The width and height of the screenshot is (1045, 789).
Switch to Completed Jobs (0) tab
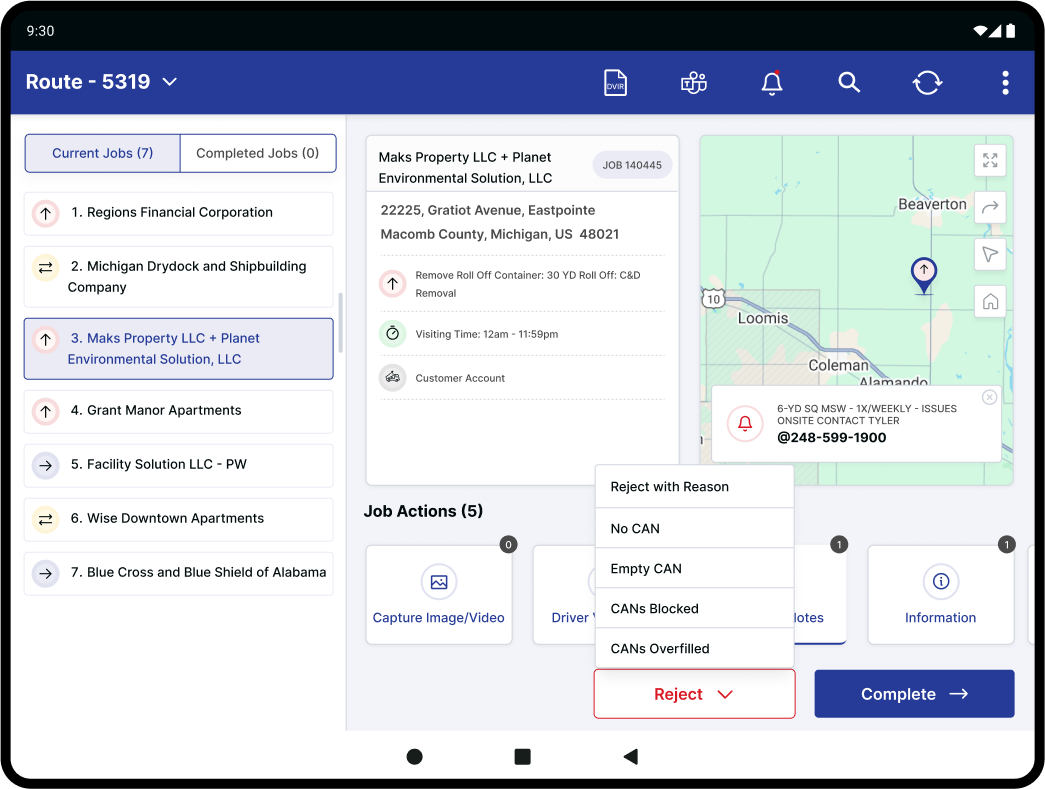[x=258, y=153]
